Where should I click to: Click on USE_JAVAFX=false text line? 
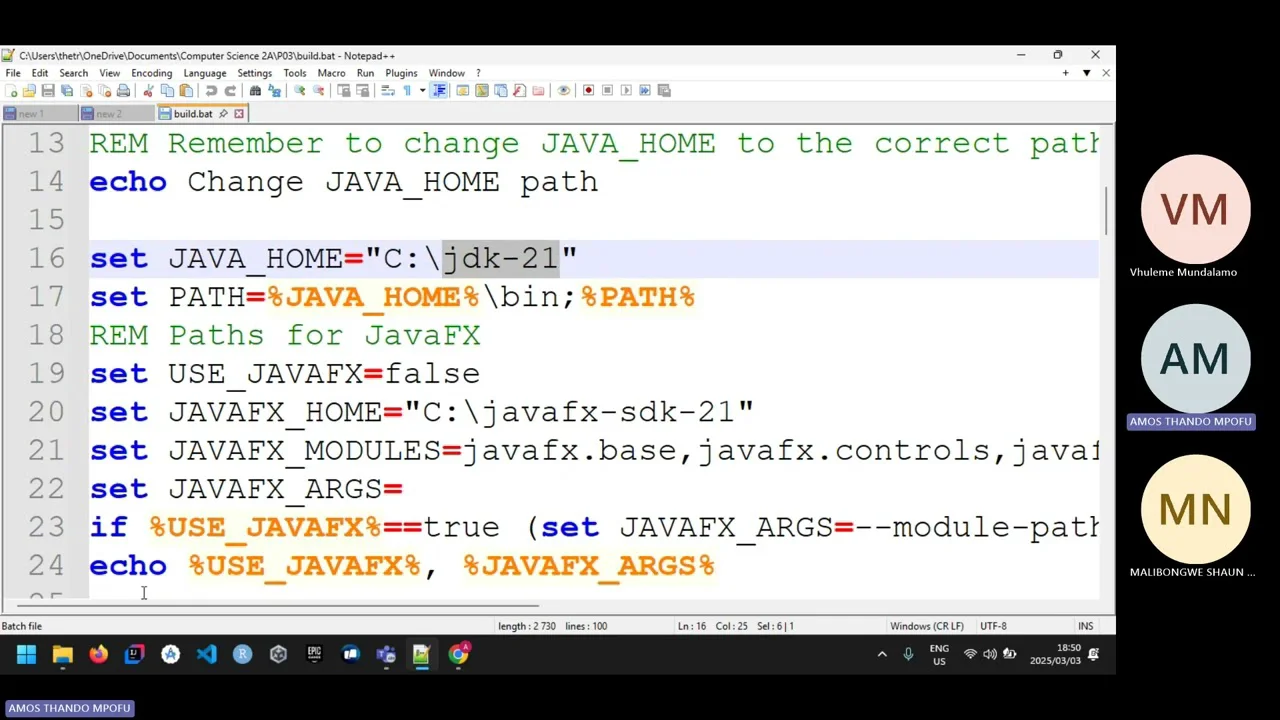pos(285,374)
